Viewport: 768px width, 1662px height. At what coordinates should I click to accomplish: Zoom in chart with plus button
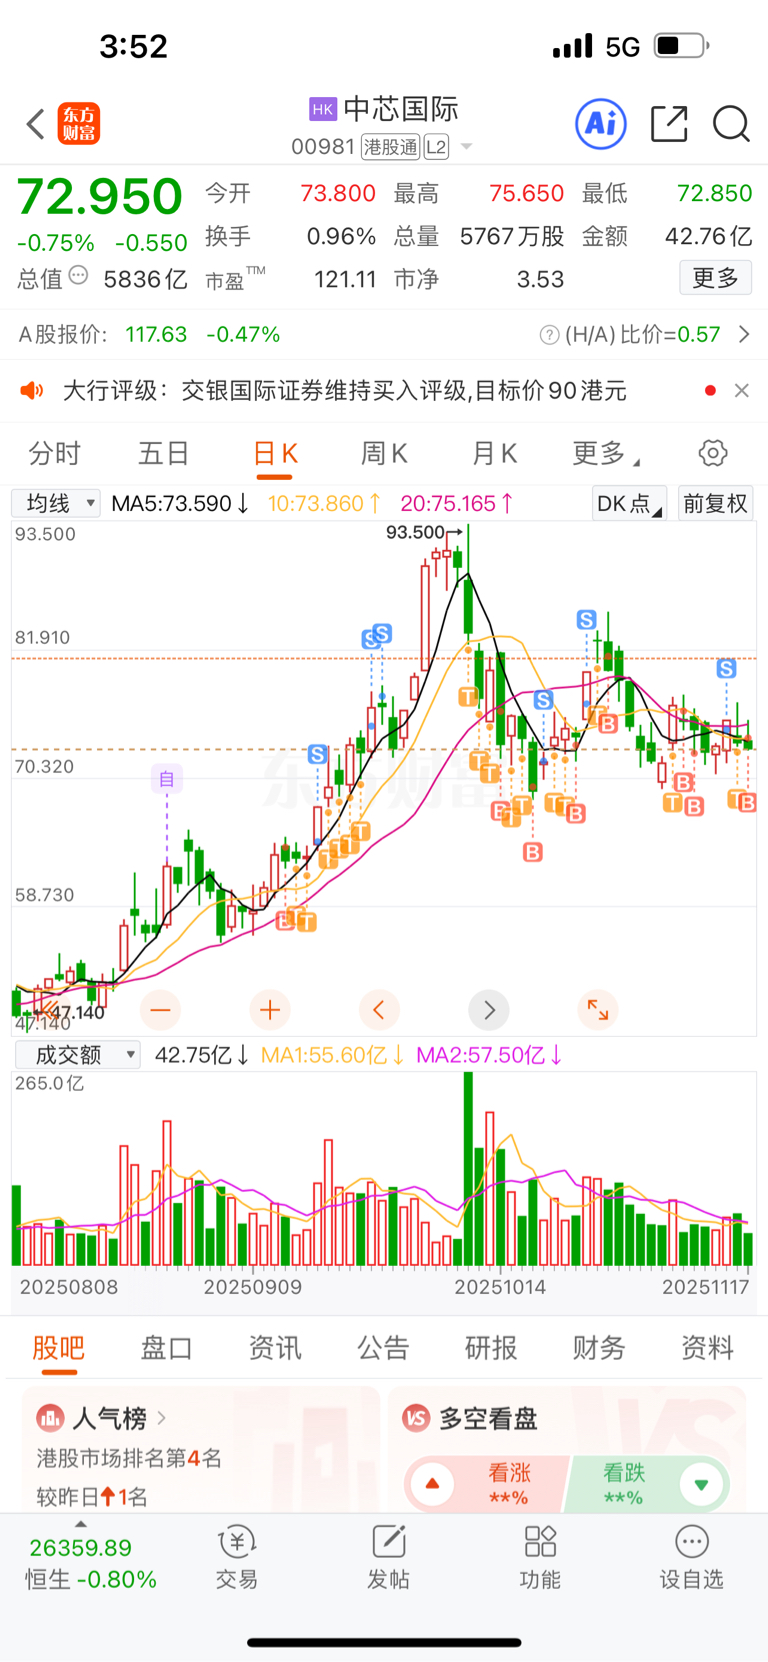[270, 1010]
